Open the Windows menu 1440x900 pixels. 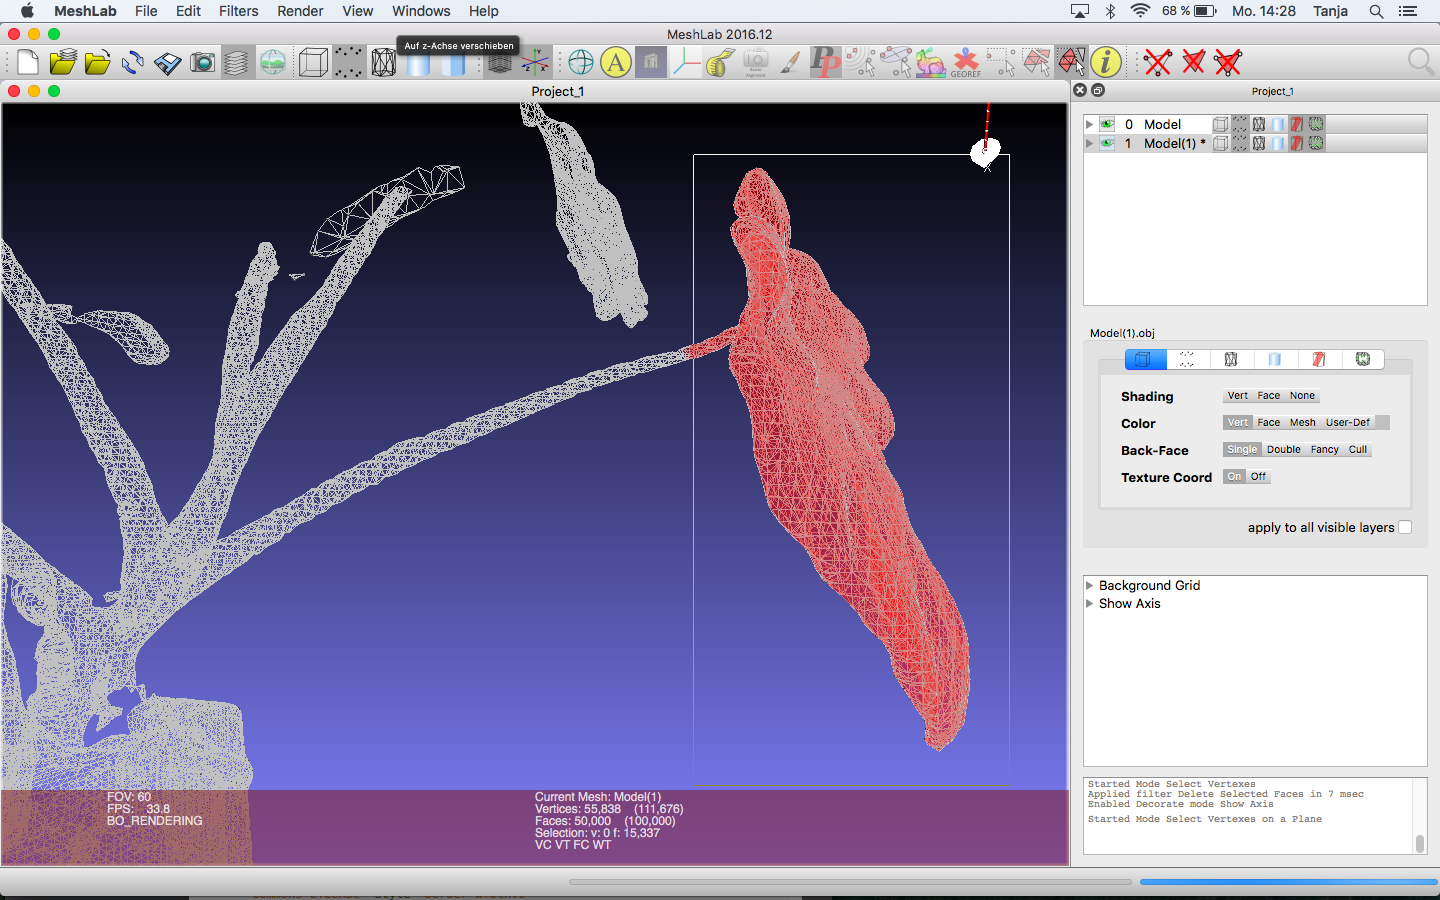pos(421,11)
